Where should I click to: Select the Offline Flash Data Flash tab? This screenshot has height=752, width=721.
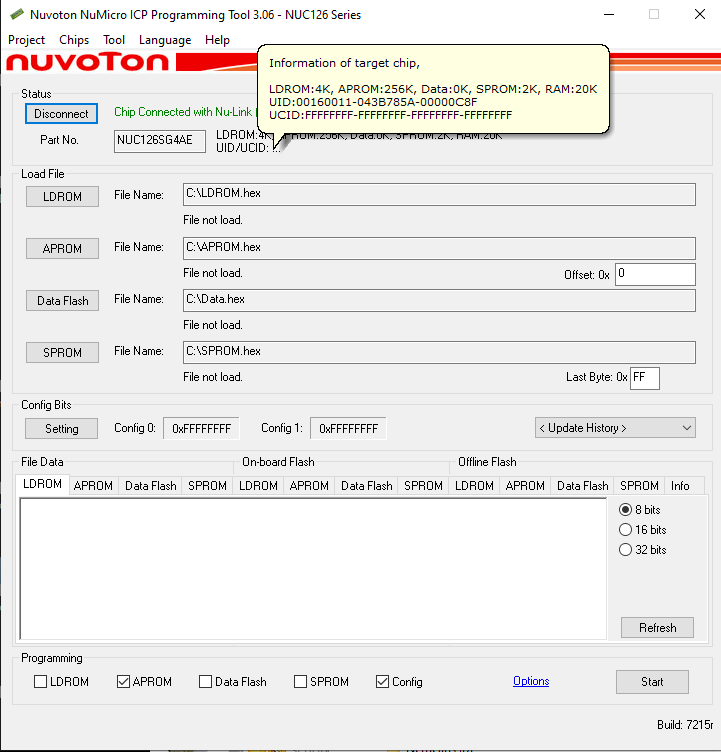pyautogui.click(x=582, y=486)
